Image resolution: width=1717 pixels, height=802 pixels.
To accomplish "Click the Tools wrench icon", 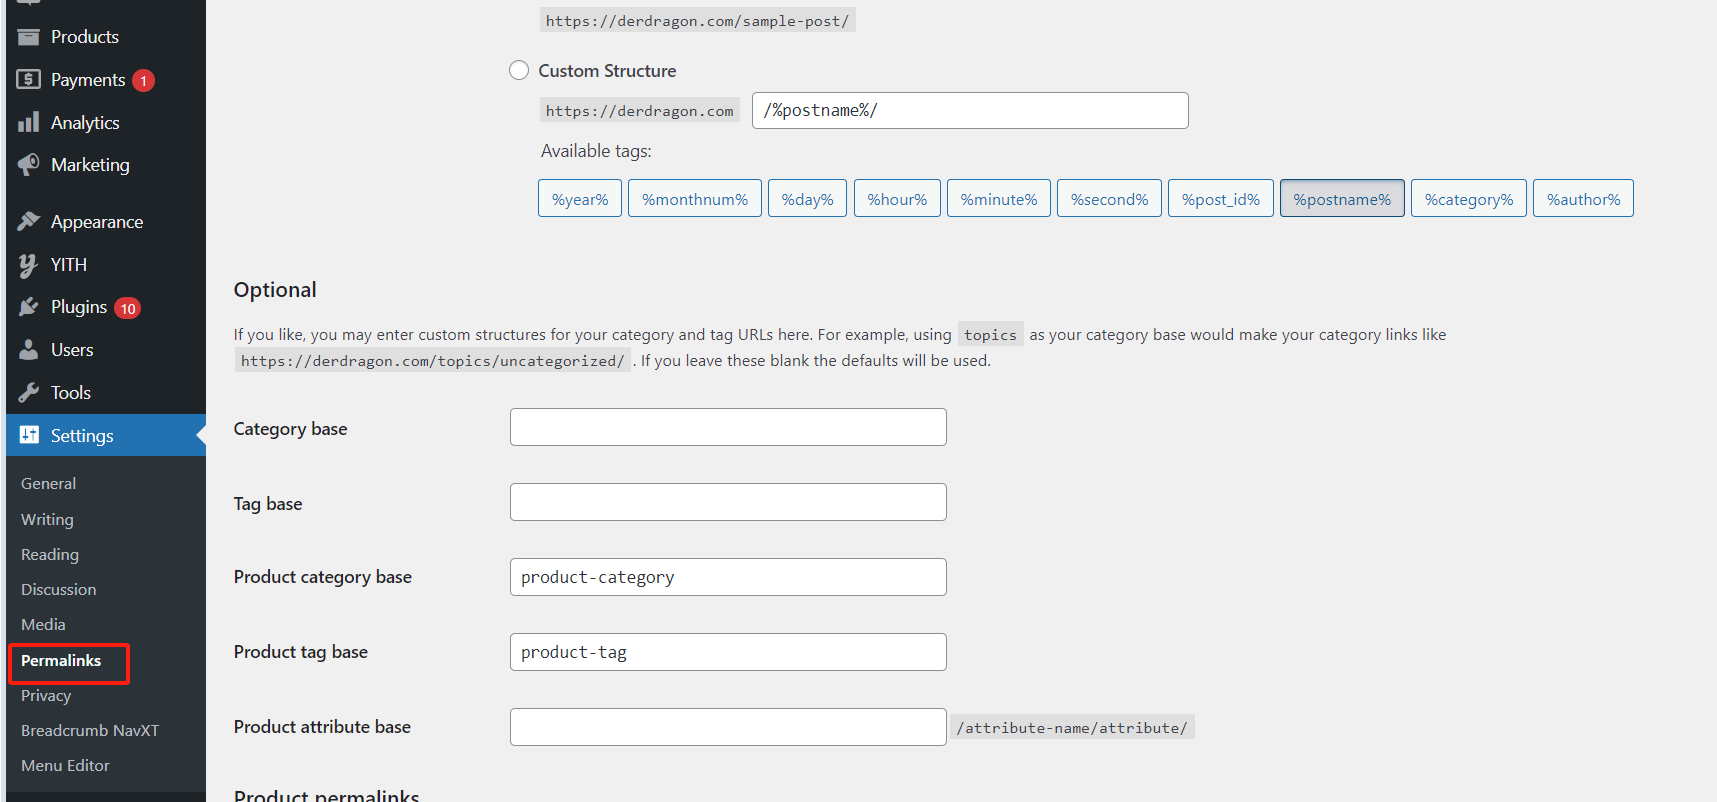I will [29, 393].
